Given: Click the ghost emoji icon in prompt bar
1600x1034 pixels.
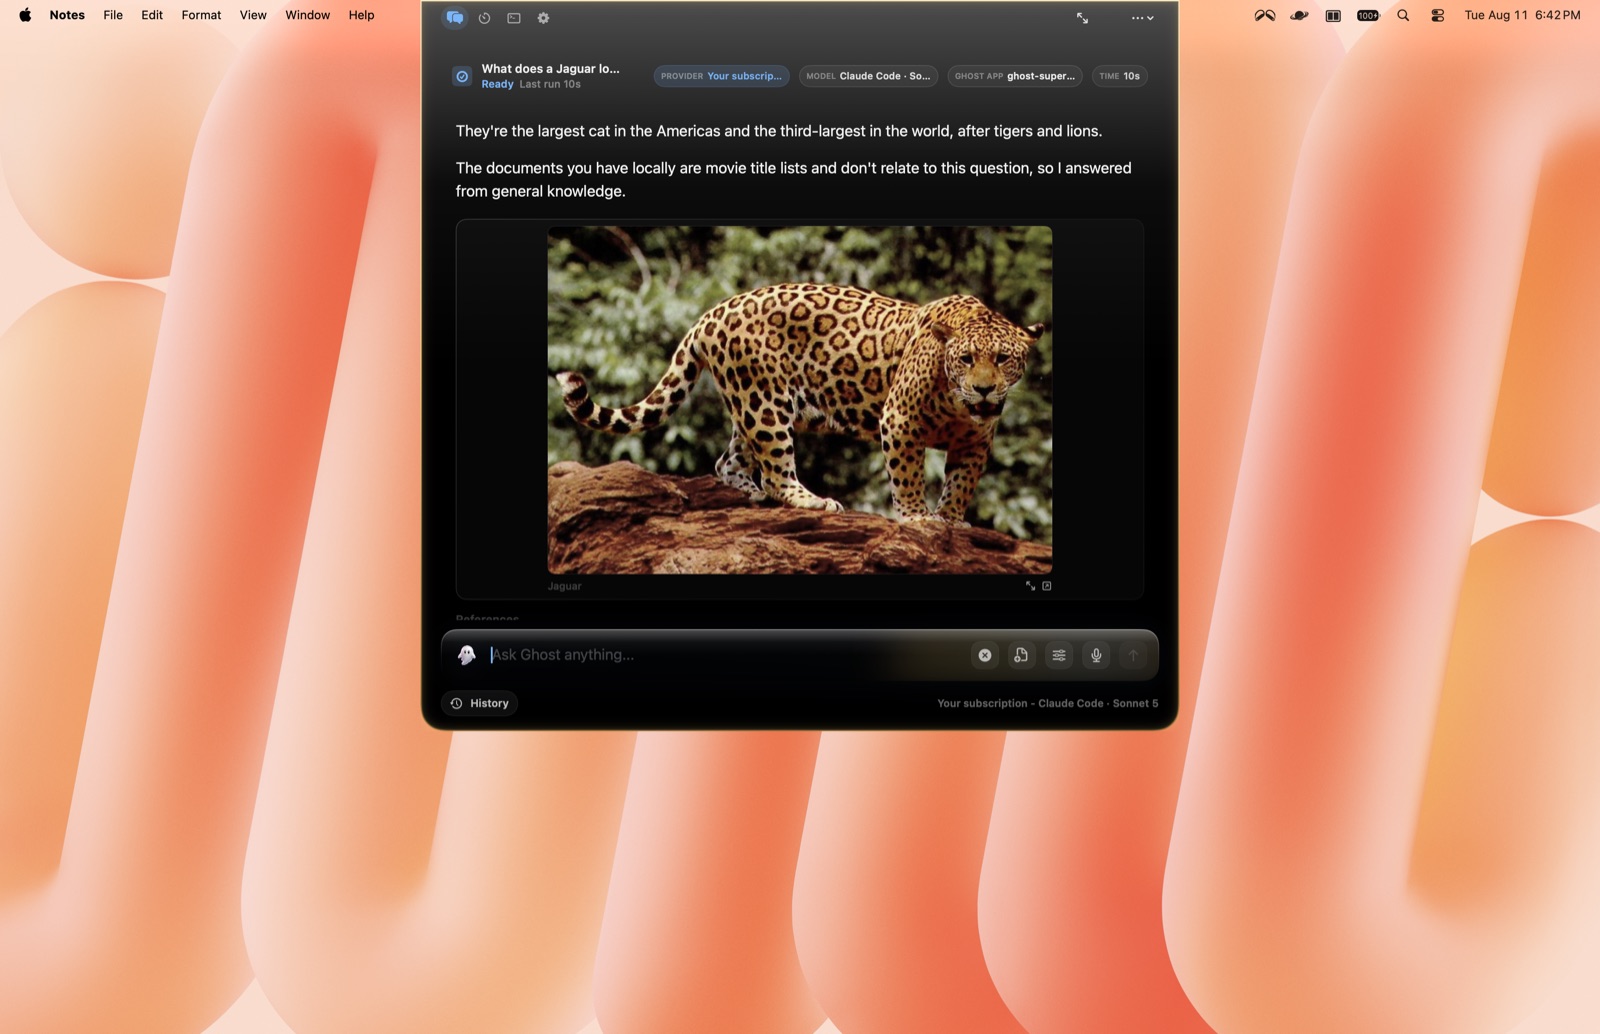Looking at the screenshot, I should tap(466, 655).
